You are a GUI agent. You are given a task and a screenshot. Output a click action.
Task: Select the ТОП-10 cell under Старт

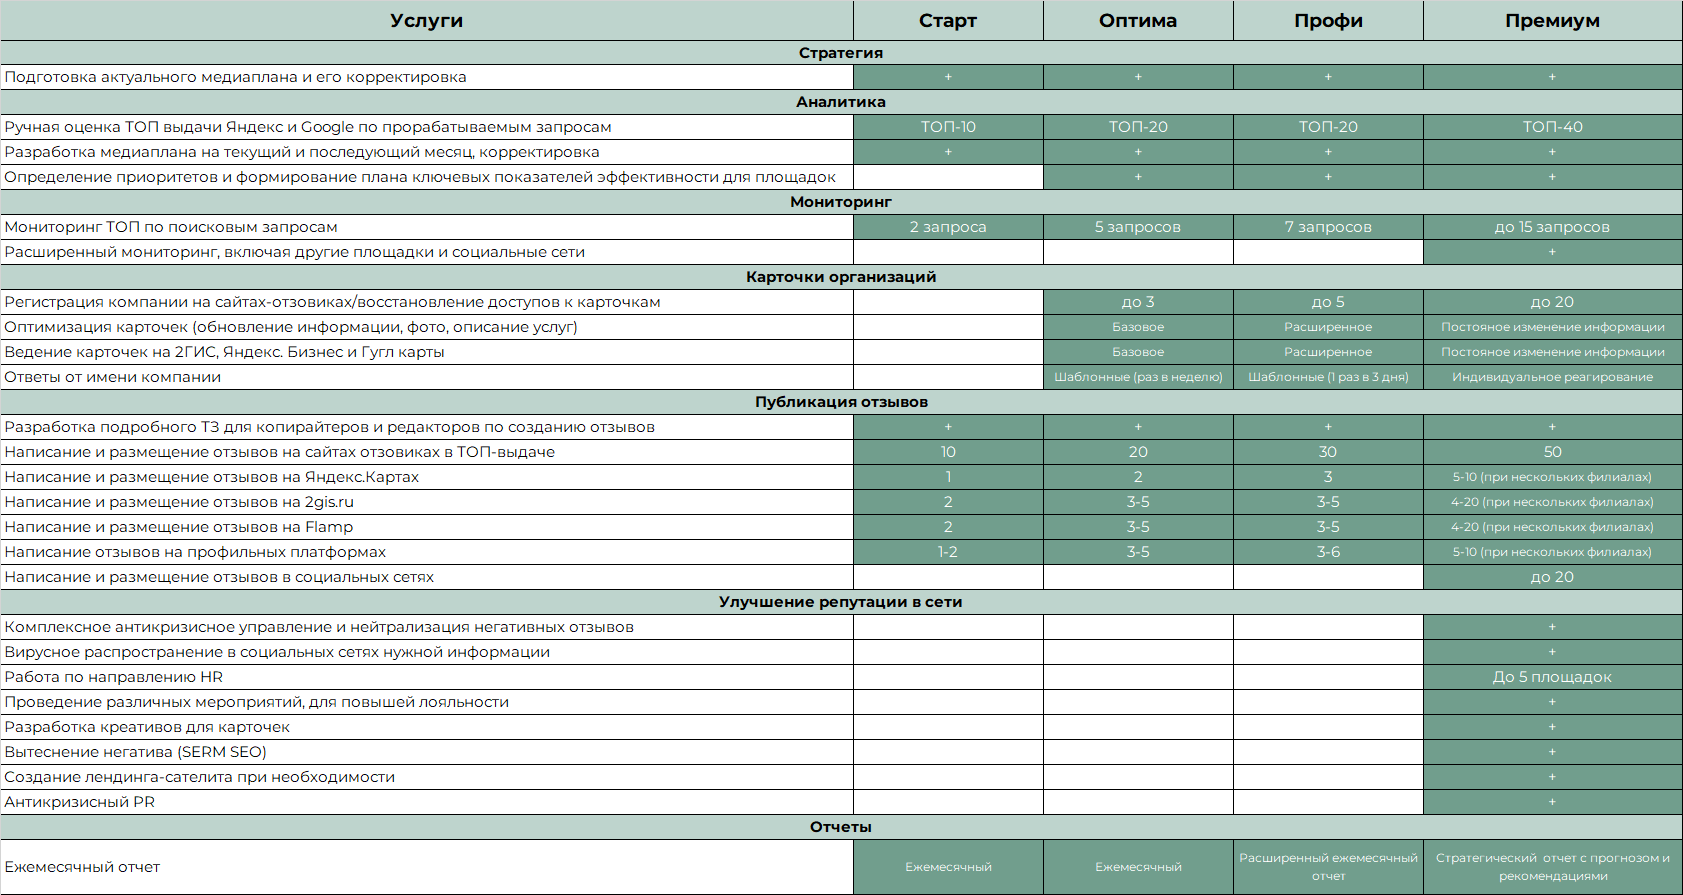[x=947, y=127]
